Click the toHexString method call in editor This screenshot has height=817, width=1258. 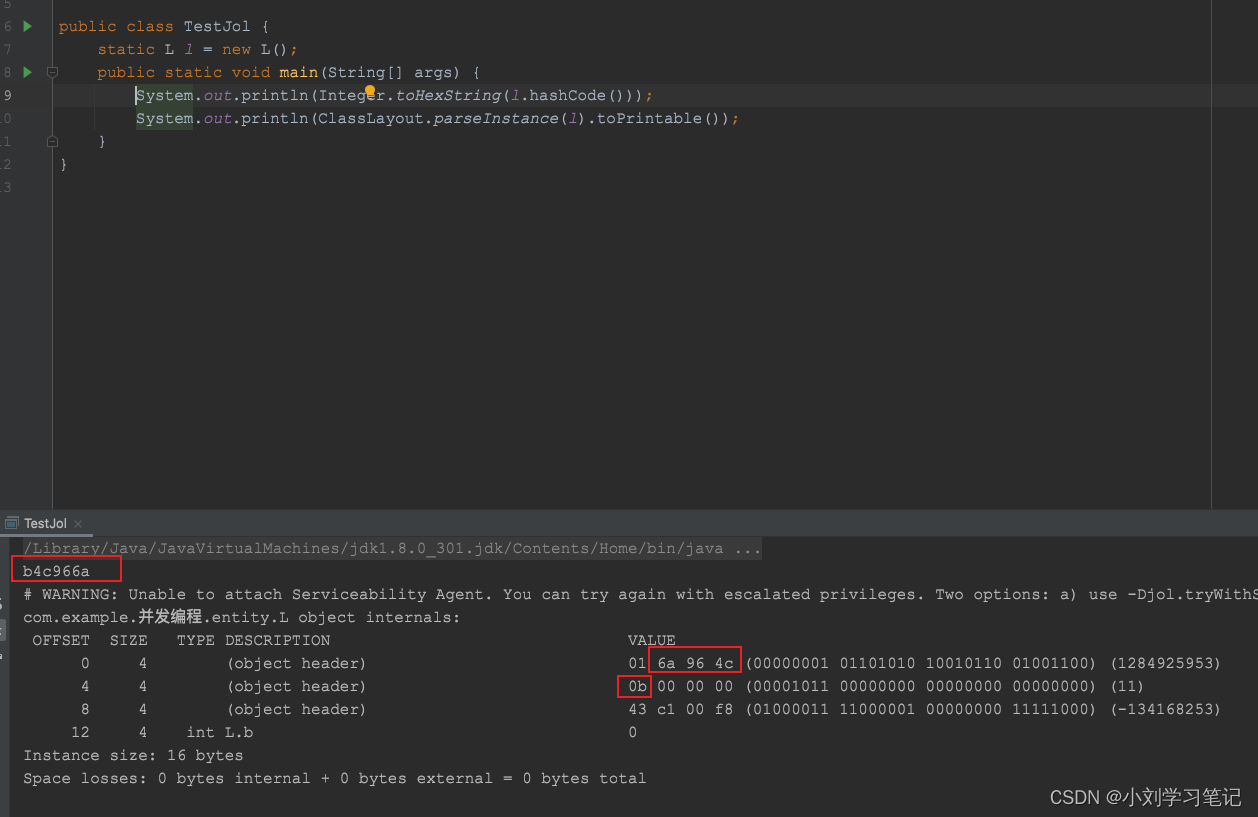(x=449, y=95)
